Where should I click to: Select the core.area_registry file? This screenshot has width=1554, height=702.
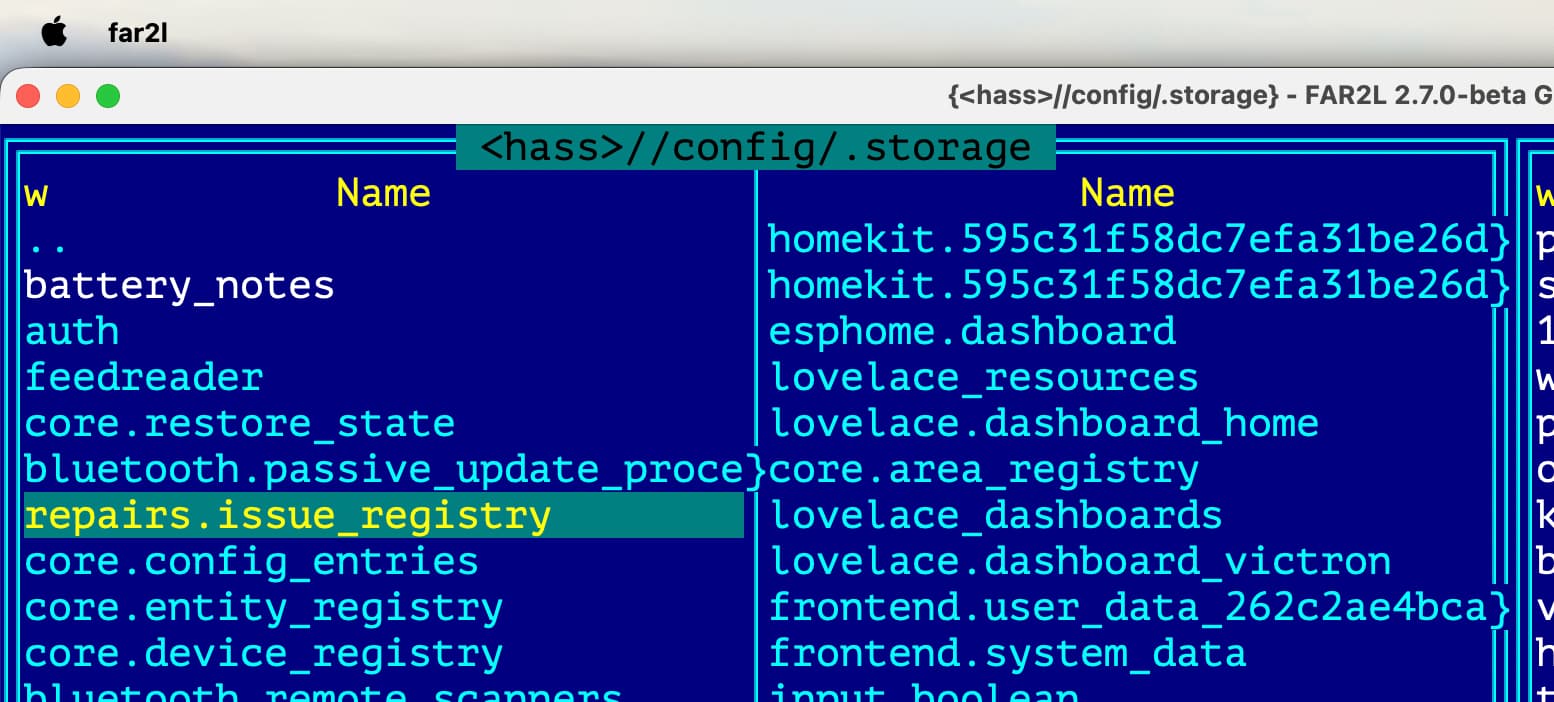[x=985, y=470]
